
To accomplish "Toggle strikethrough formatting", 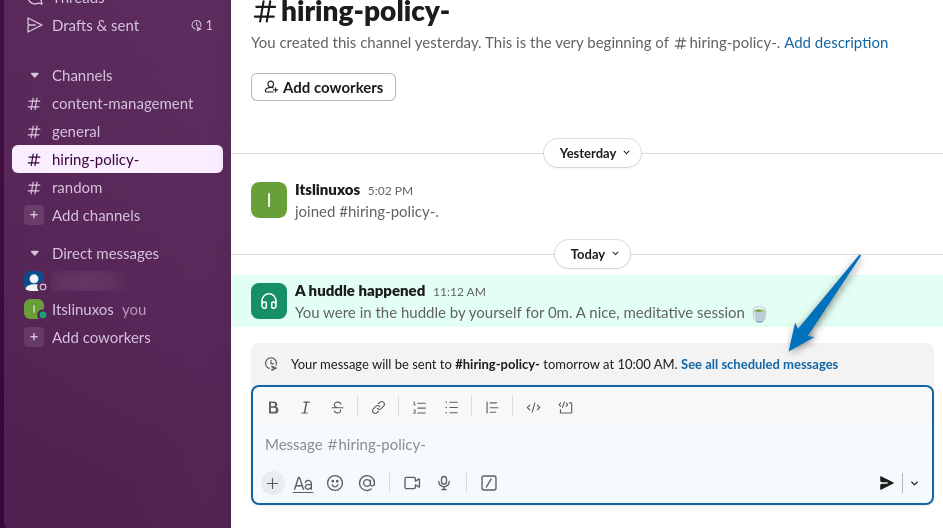I will (x=337, y=408).
